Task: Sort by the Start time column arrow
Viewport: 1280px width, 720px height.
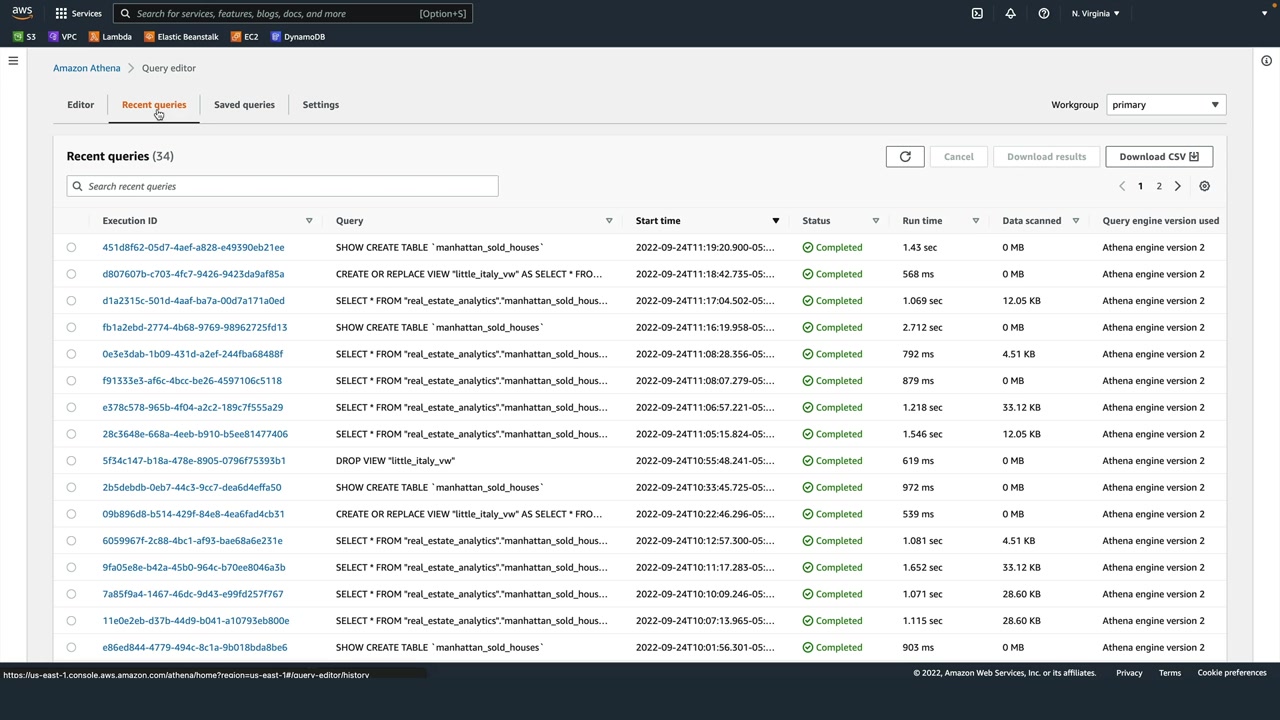Action: 775,221
